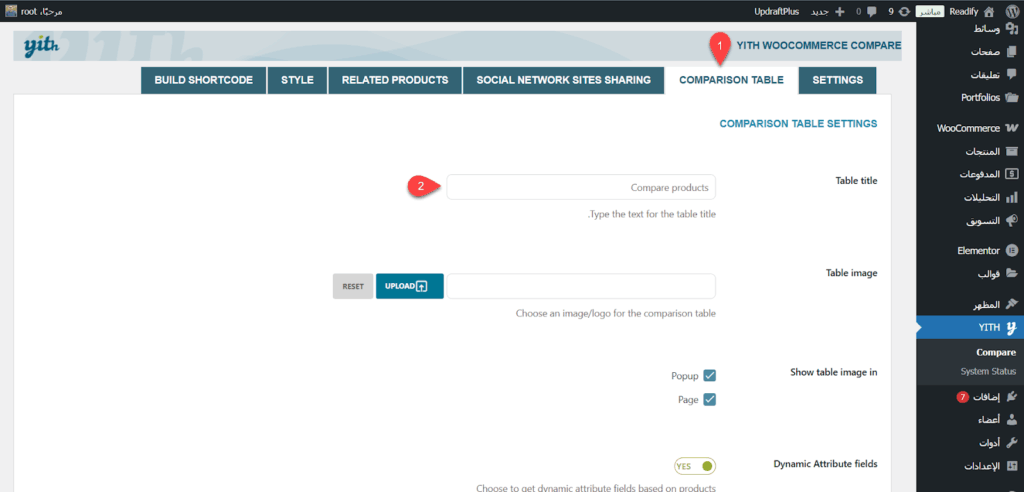The height and width of the screenshot is (492, 1024).
Task: Open أعضاء users icon in sidebar
Action: [1012, 419]
